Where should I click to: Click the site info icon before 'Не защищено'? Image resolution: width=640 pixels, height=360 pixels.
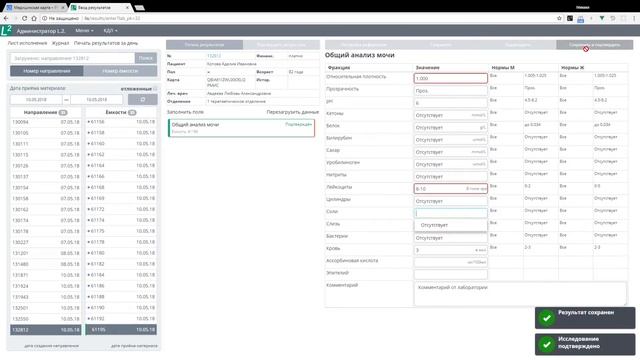45,18
